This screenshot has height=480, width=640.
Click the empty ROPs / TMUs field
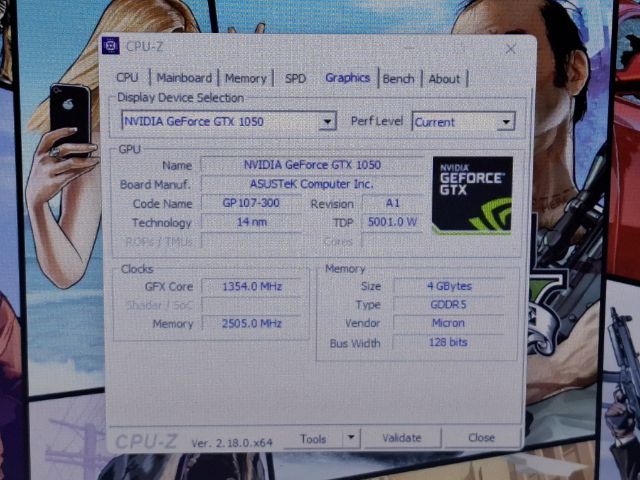point(251,241)
